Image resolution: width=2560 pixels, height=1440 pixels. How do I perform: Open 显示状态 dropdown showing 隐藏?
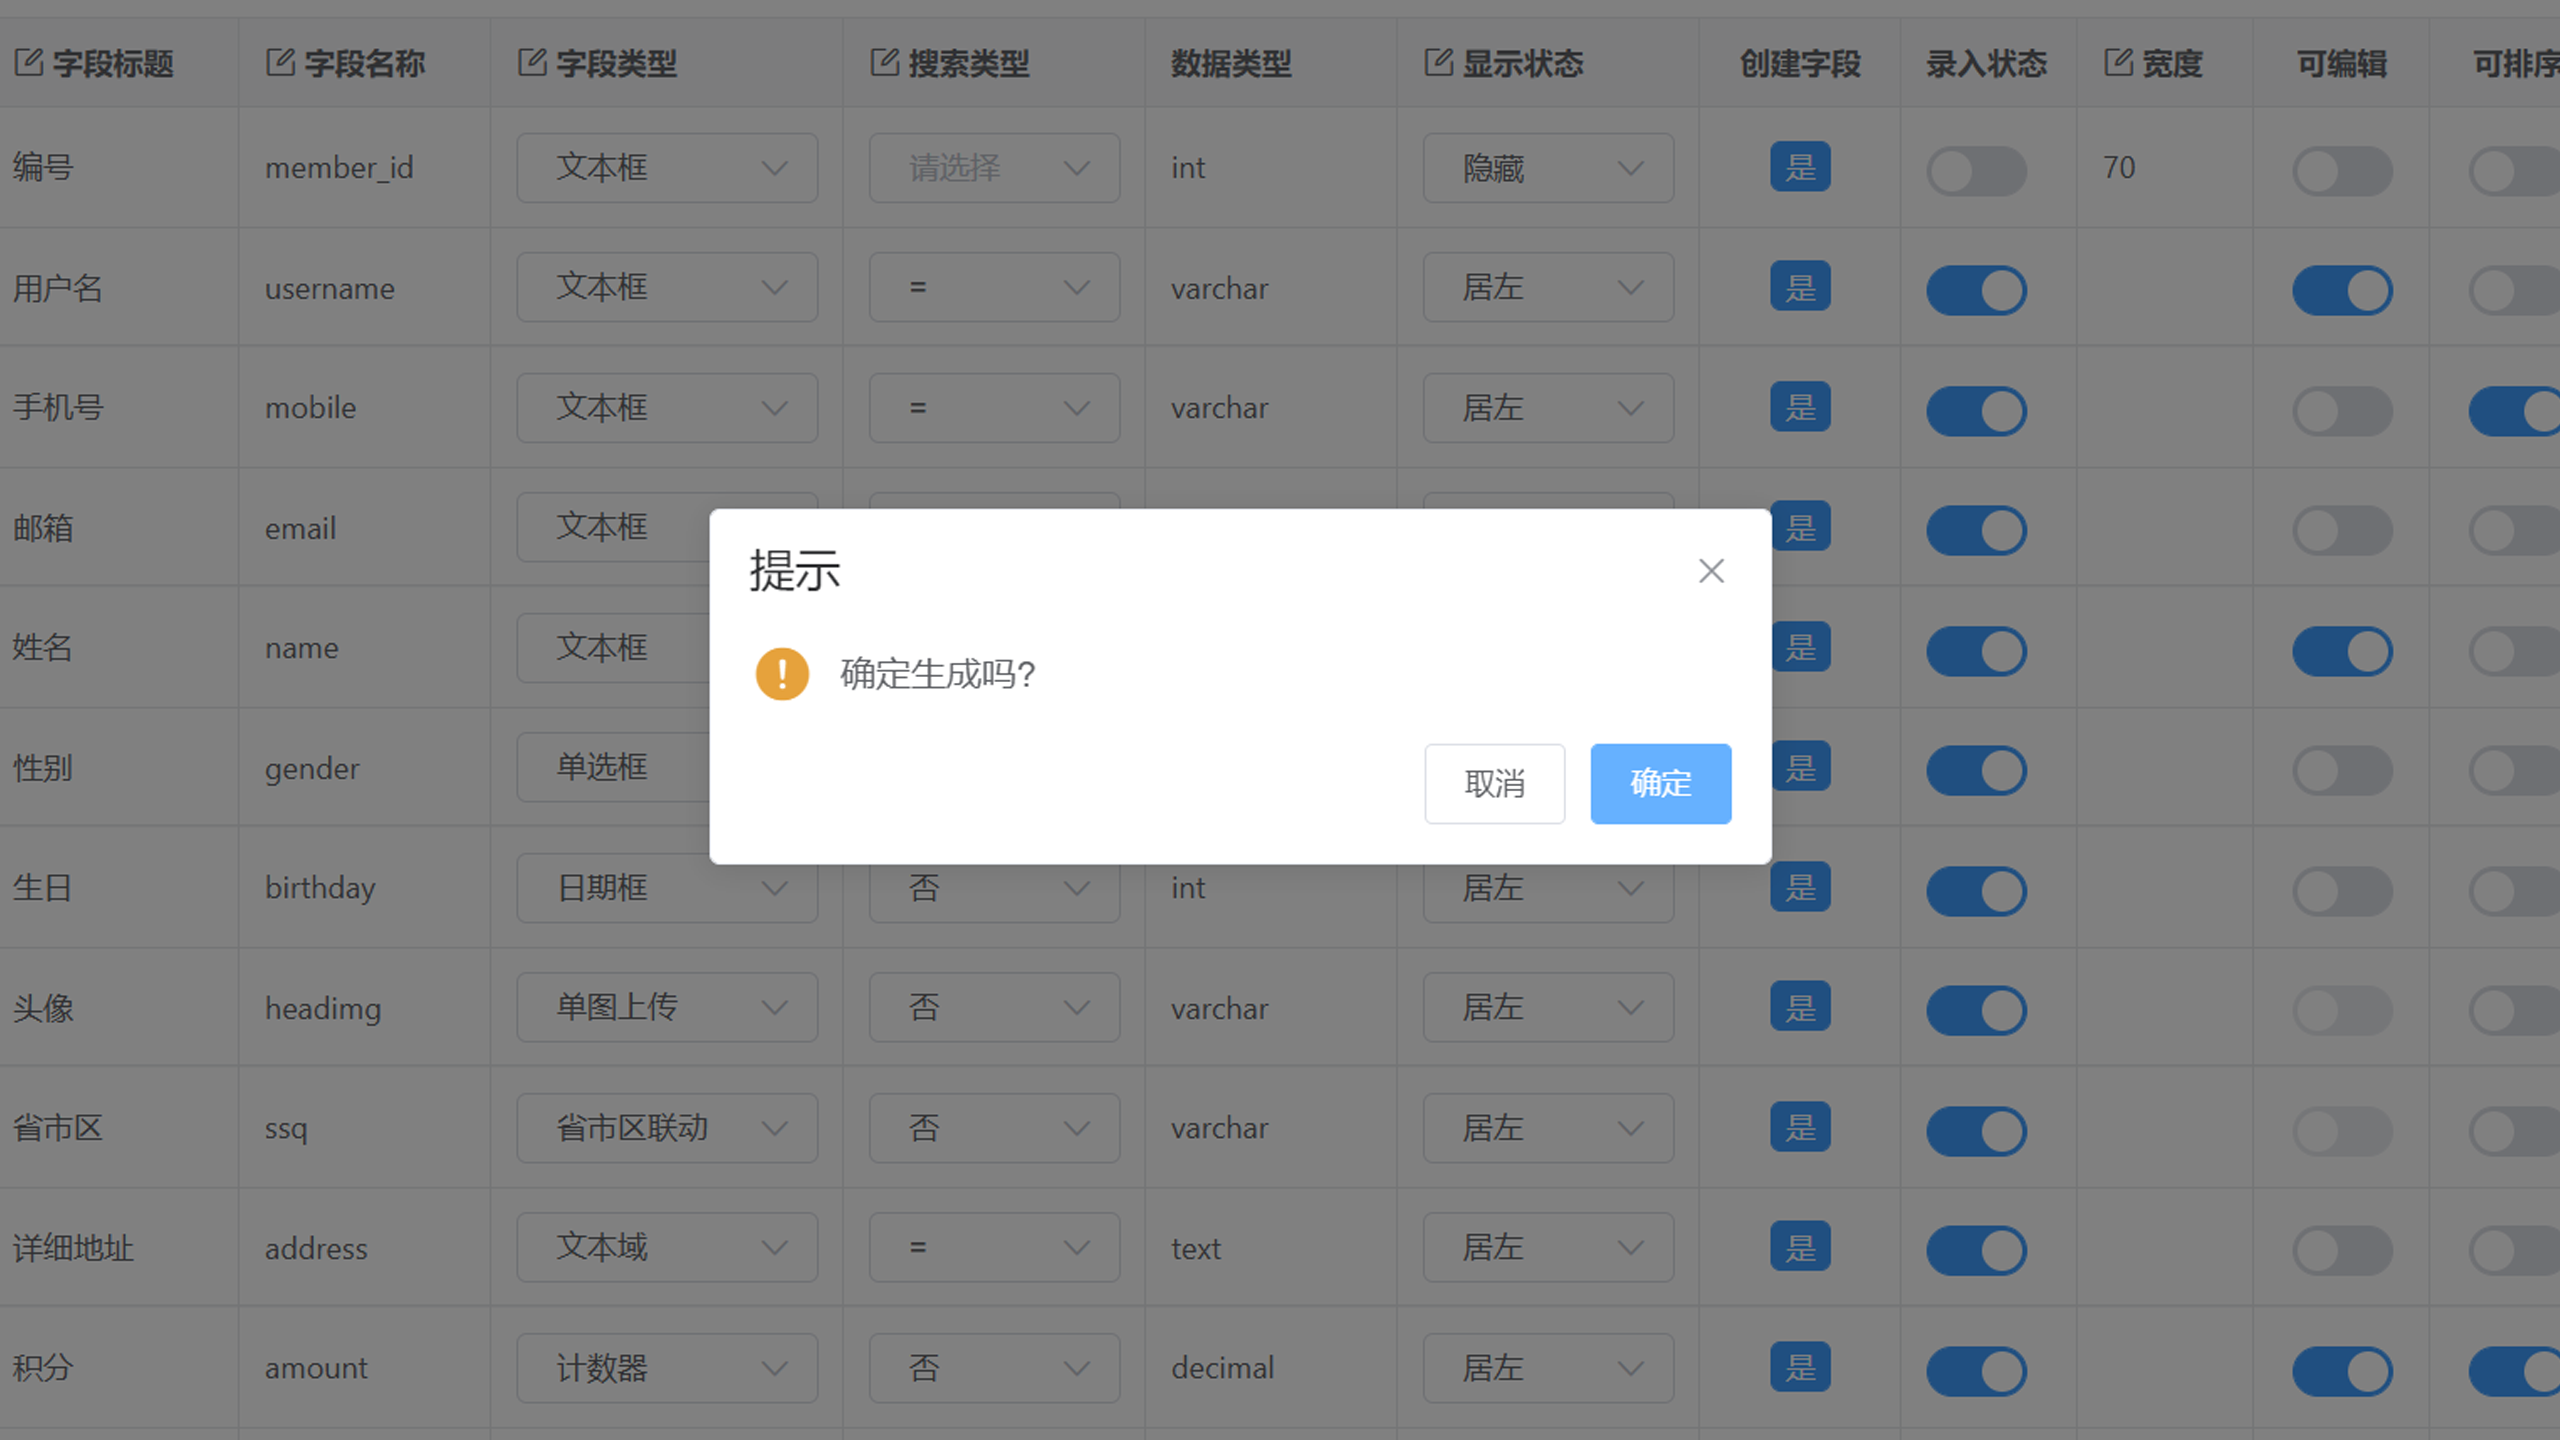pos(1548,168)
